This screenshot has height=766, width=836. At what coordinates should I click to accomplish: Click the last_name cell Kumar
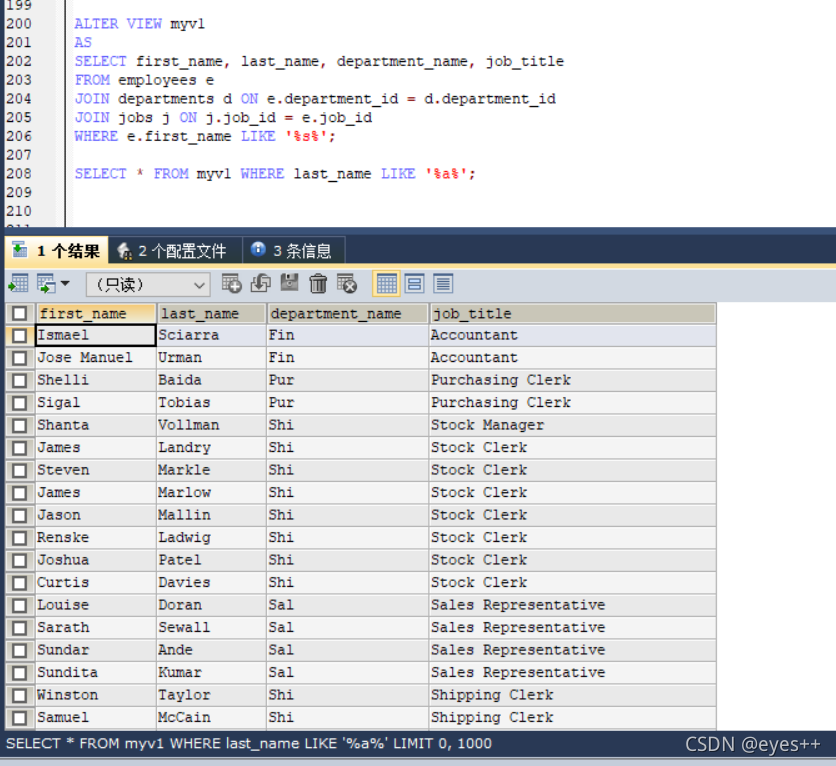211,673
